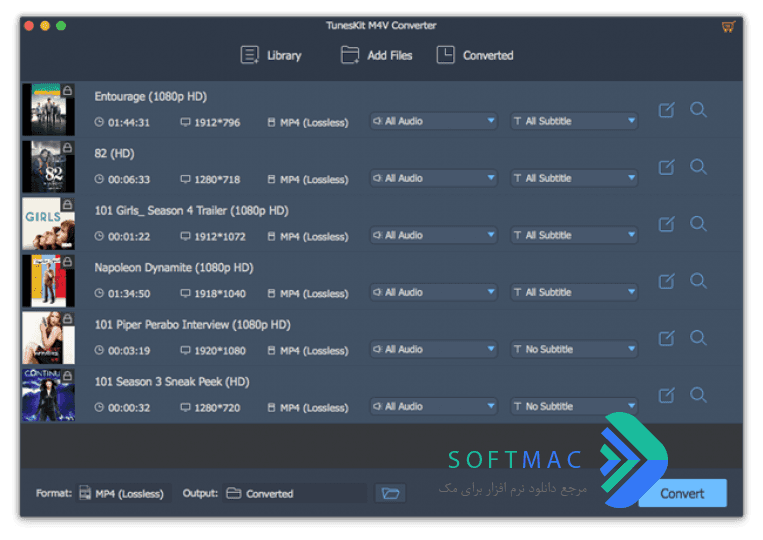Open audio dropdown for Girls Season 4 Trailer
Screen dimensions: 763x540
pyautogui.click(x=434, y=235)
